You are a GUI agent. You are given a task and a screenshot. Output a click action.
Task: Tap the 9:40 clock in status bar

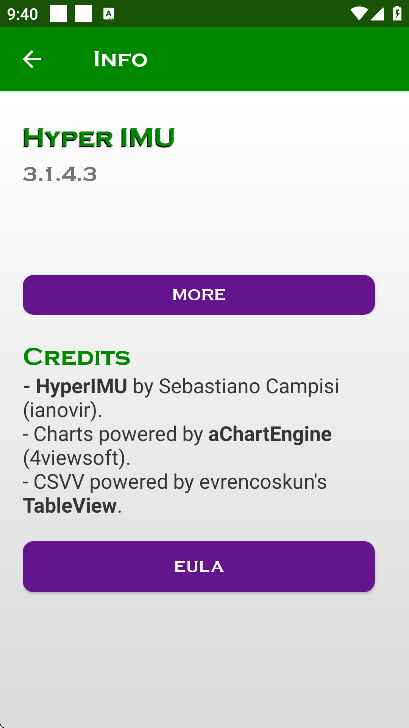(x=22, y=14)
